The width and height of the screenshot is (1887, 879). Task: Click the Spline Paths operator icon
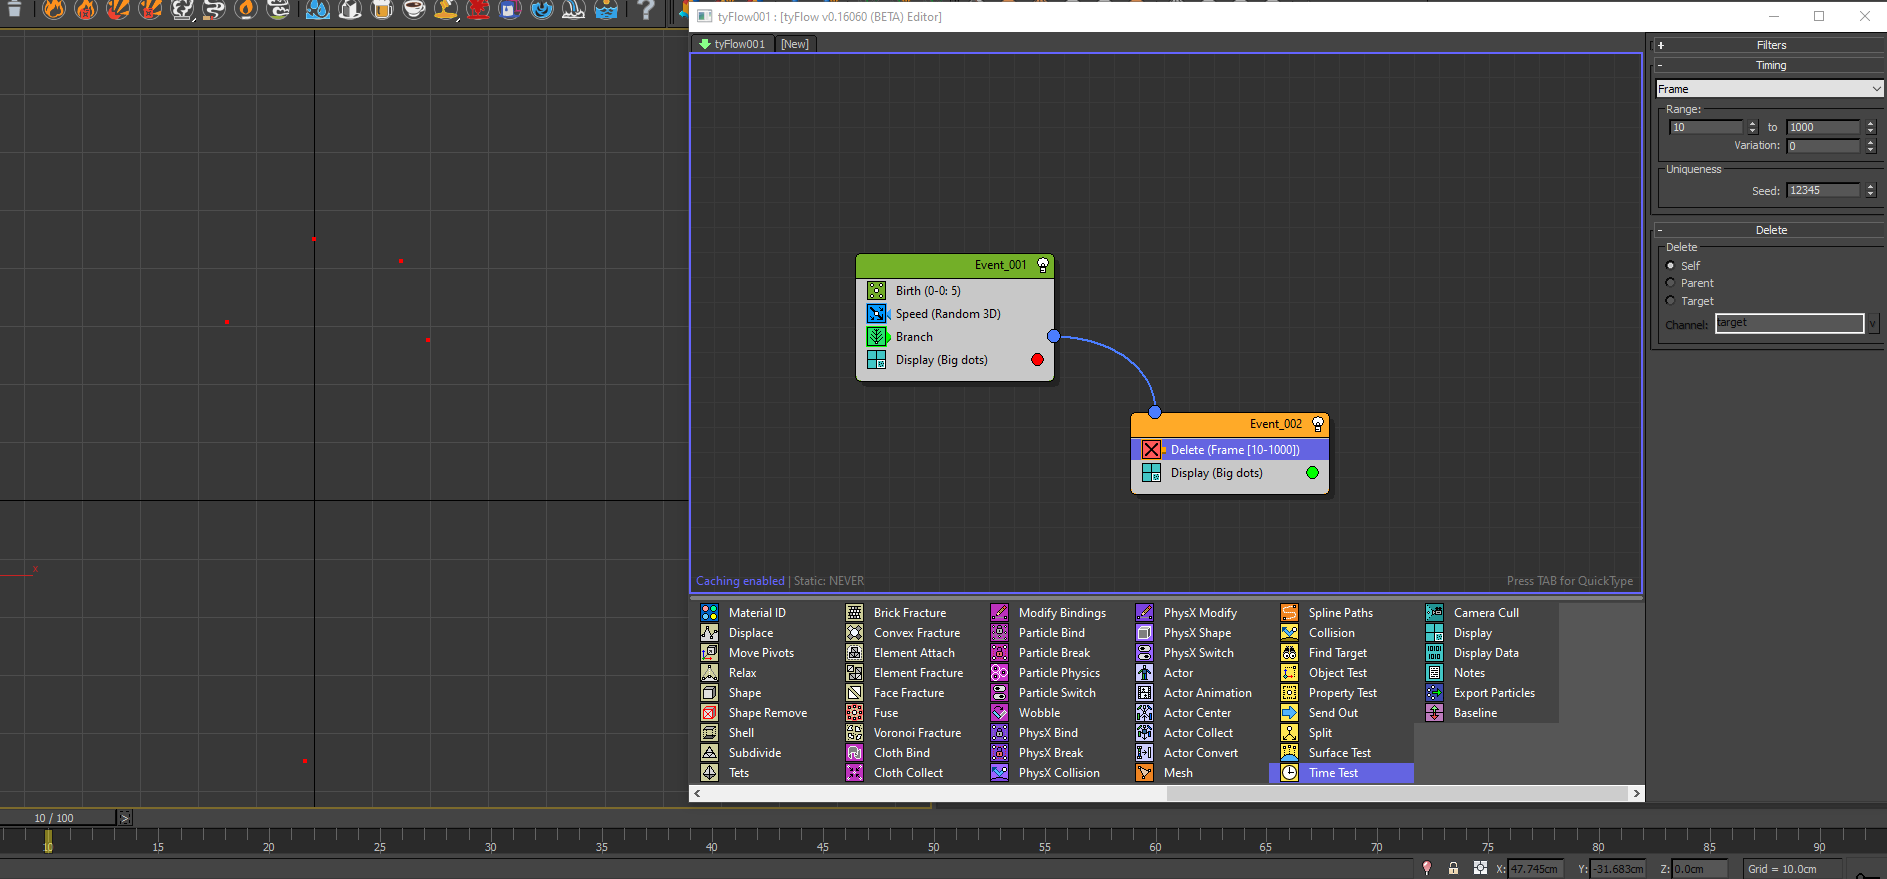point(1290,613)
